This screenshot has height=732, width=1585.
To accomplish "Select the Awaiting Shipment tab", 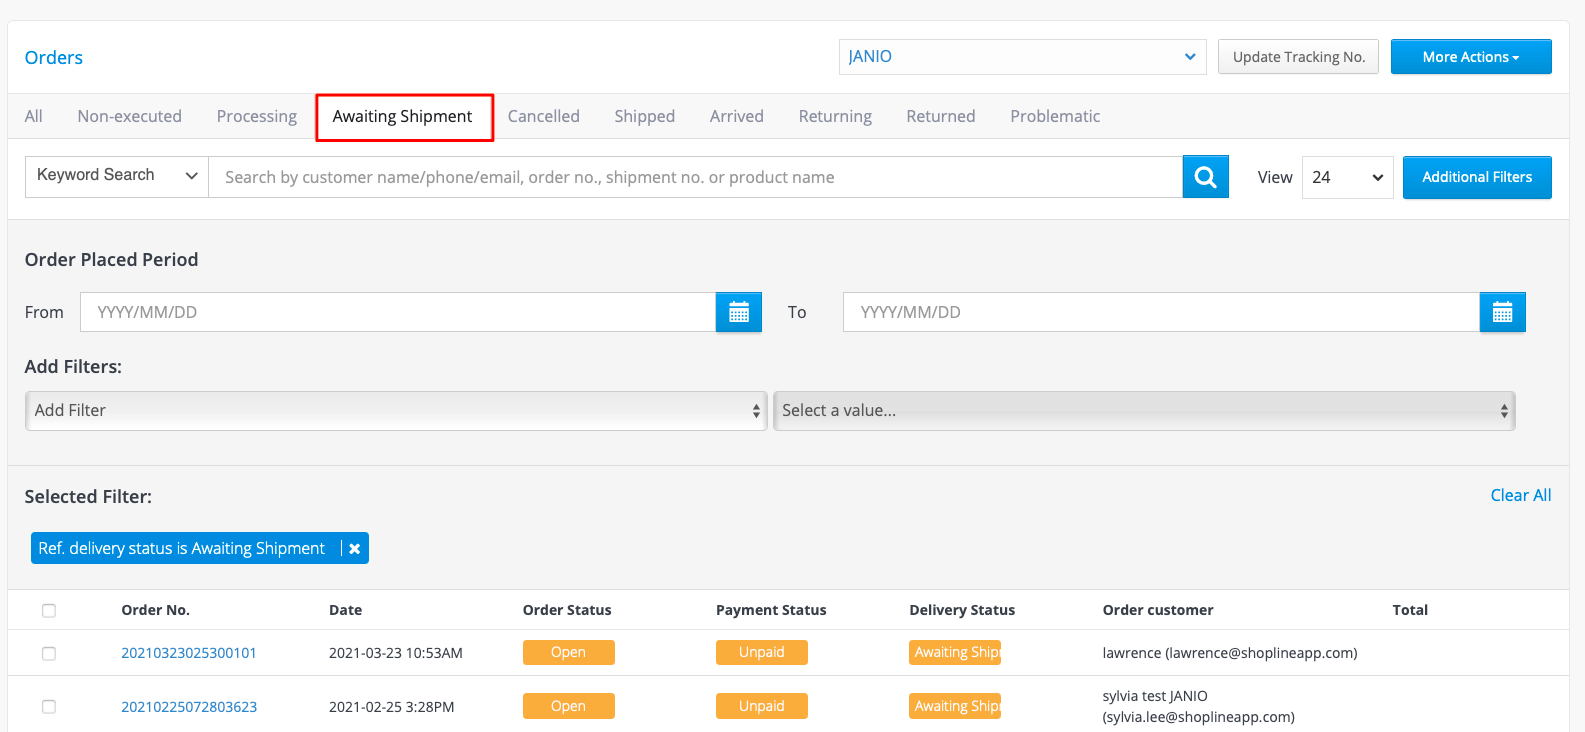I will pyautogui.click(x=403, y=117).
